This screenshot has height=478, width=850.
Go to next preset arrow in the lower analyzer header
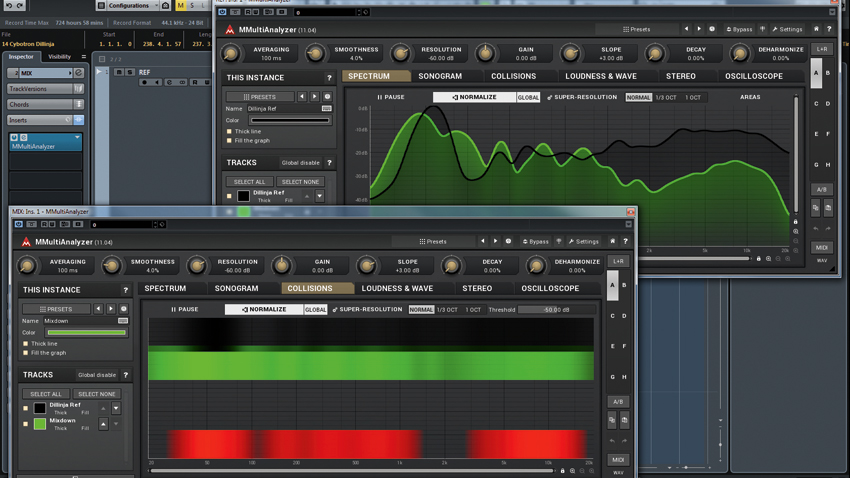495,241
